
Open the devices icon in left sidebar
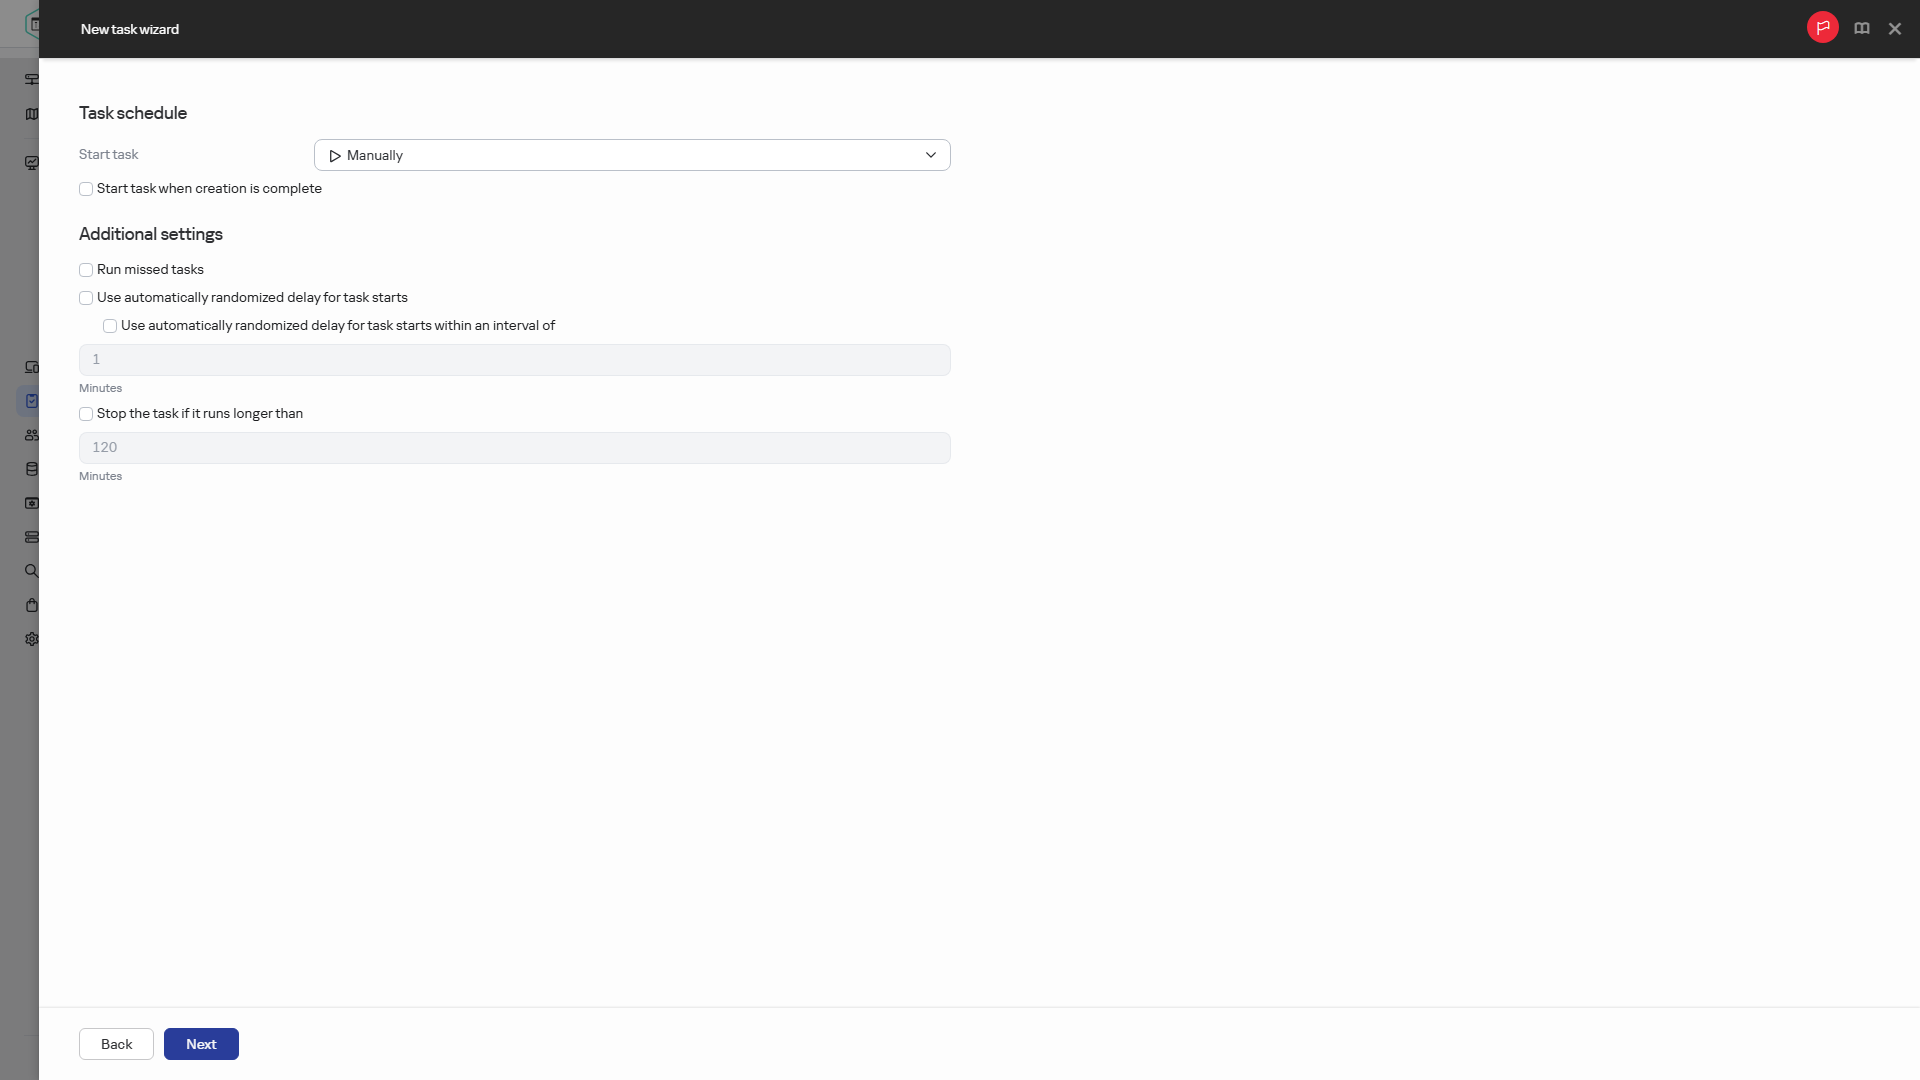click(x=32, y=367)
